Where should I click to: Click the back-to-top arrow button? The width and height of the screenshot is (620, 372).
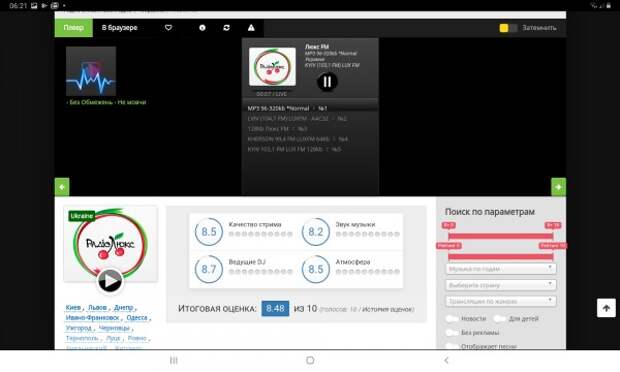pyautogui.click(x=606, y=308)
